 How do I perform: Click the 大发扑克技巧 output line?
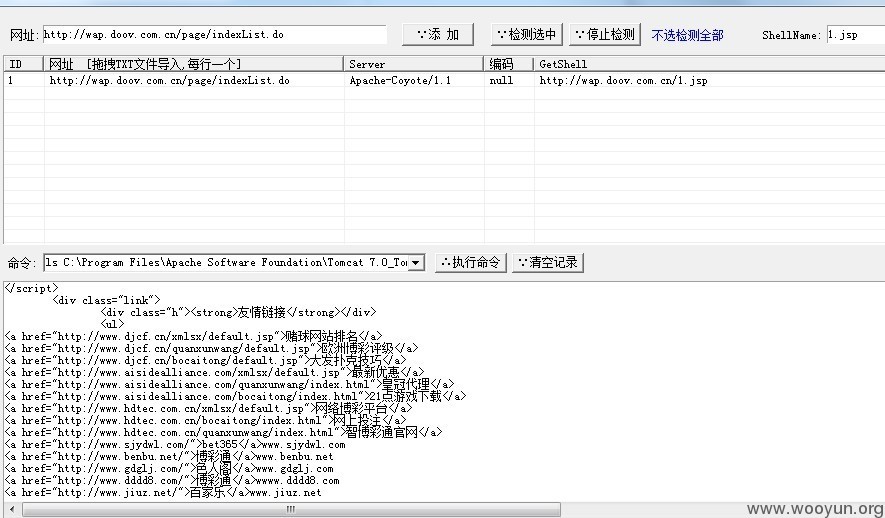205,360
